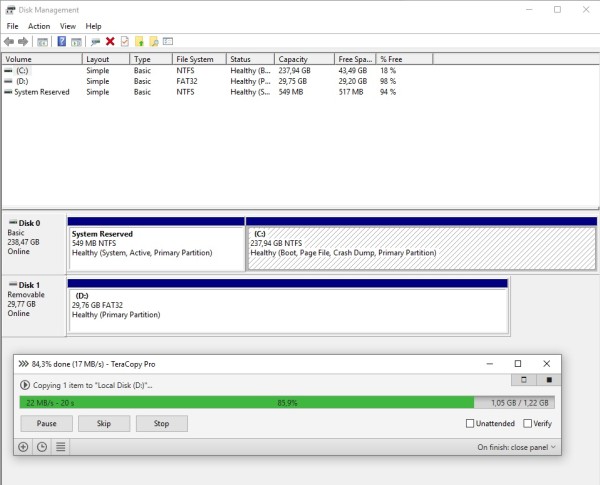Sort by the Status column header

[251, 59]
